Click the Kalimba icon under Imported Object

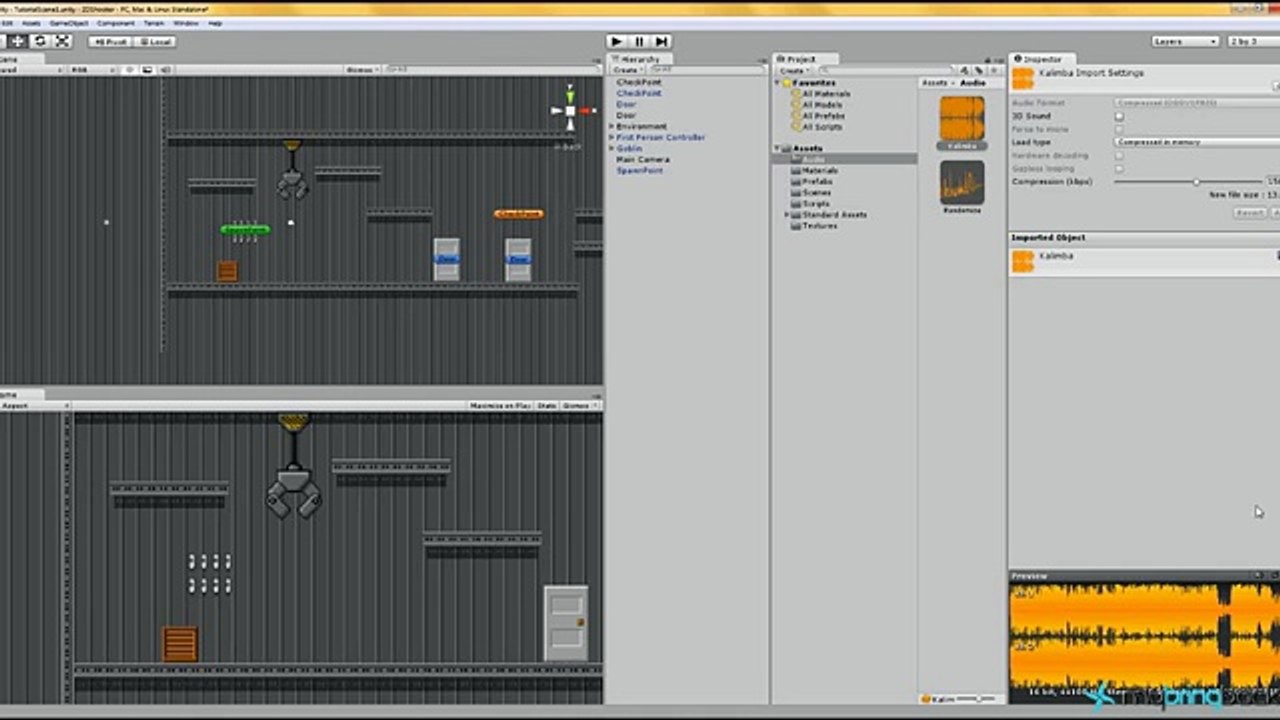point(1023,261)
